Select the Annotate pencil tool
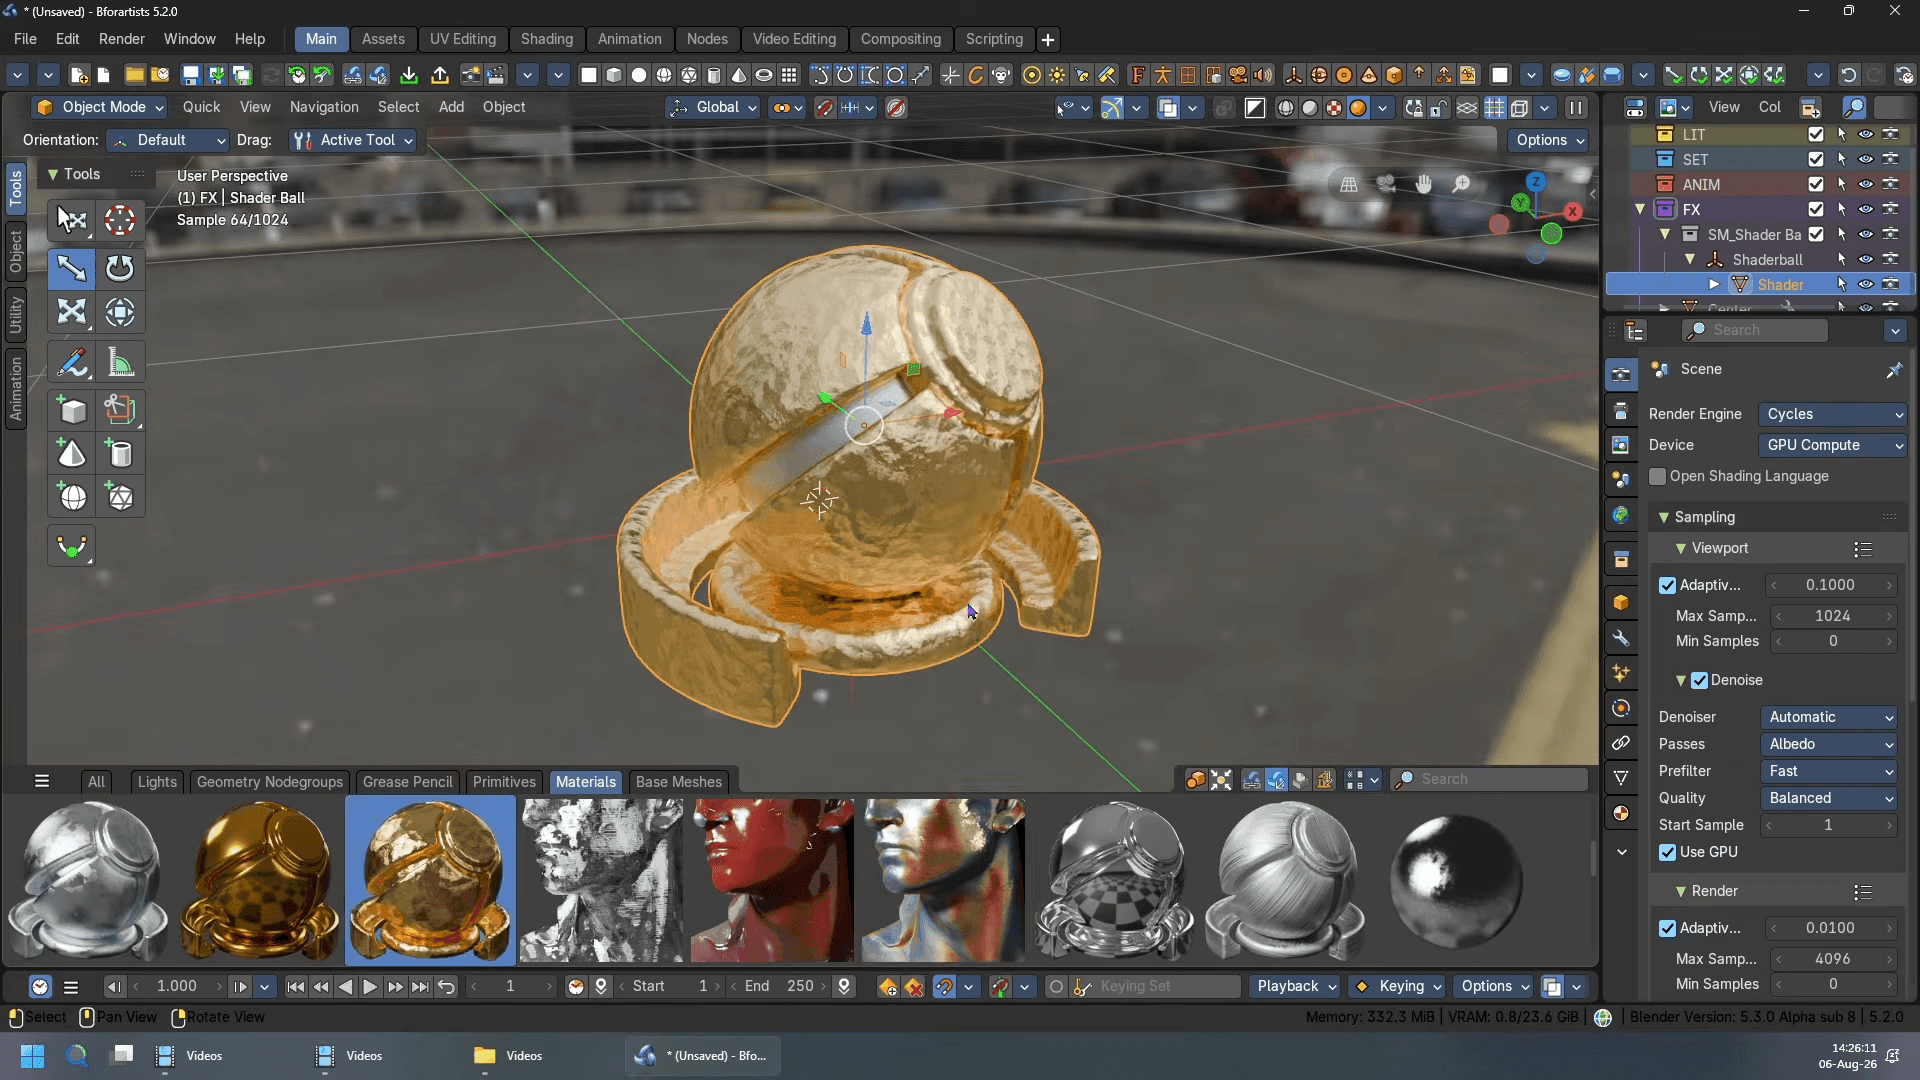The width and height of the screenshot is (1920, 1080). (x=72, y=362)
